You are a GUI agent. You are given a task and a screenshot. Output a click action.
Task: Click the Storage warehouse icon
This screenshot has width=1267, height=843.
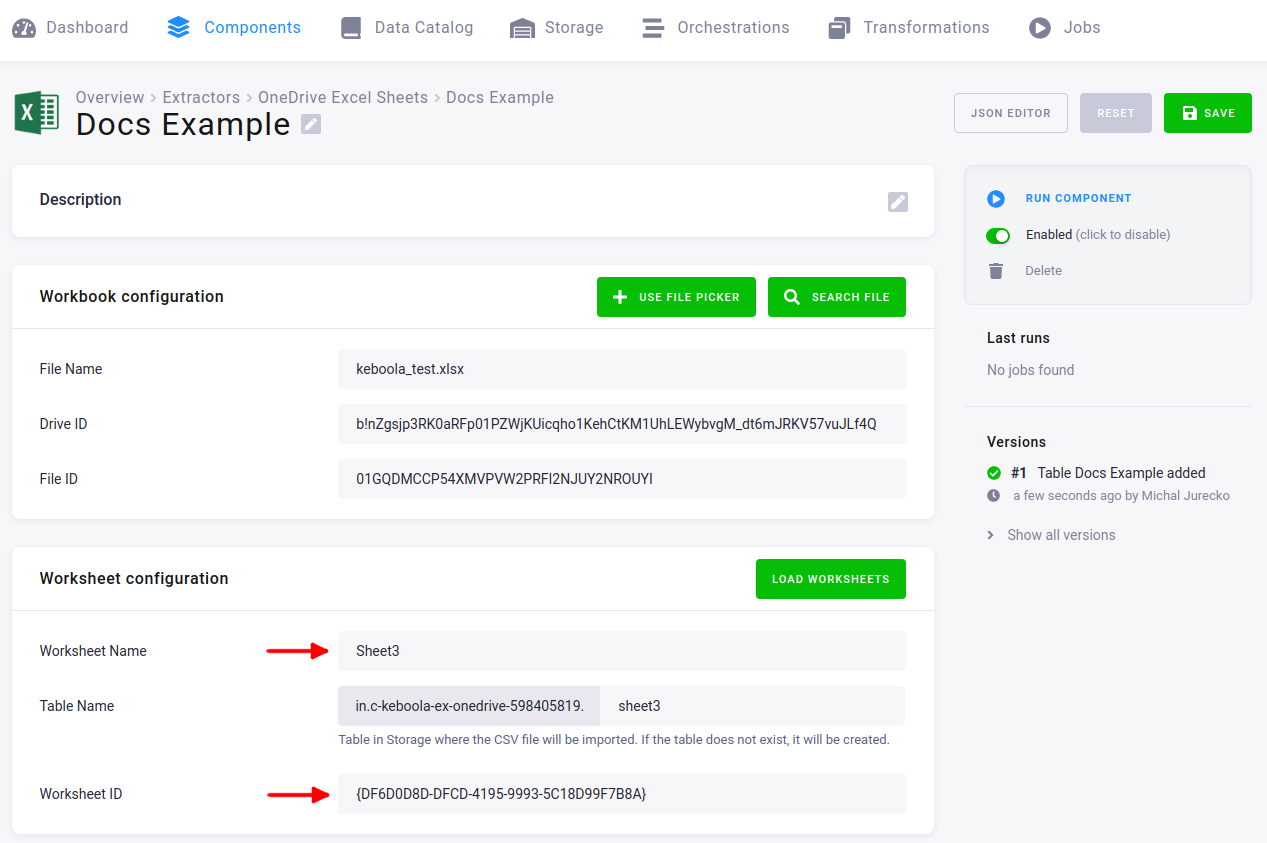pos(522,28)
